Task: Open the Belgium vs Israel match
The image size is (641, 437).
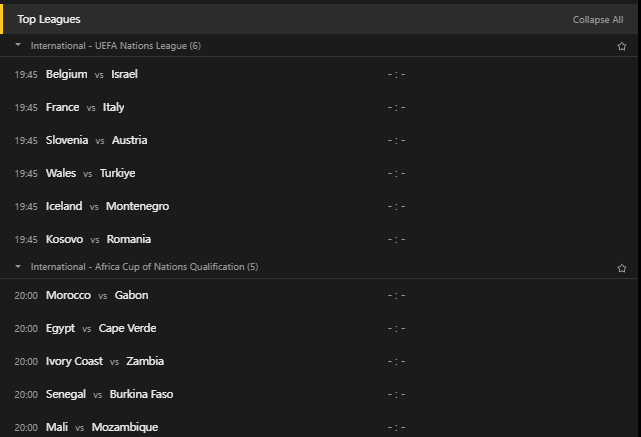Action: [x=319, y=74]
